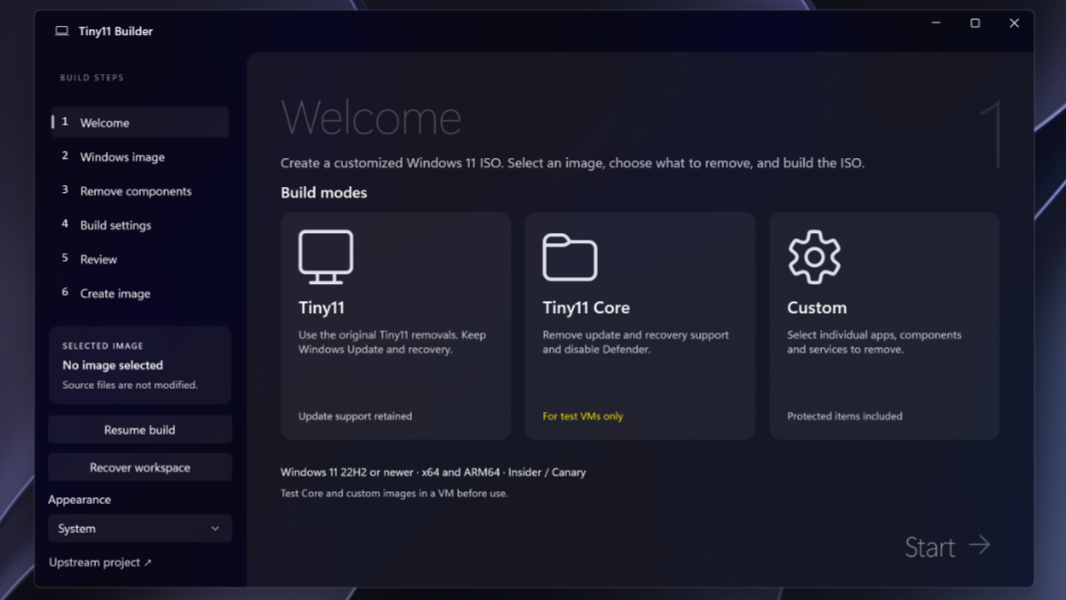Viewport: 1066px width, 600px height.
Task: Click the 'Tiny11 Builder' window title text
Action: pyautogui.click(x=116, y=31)
